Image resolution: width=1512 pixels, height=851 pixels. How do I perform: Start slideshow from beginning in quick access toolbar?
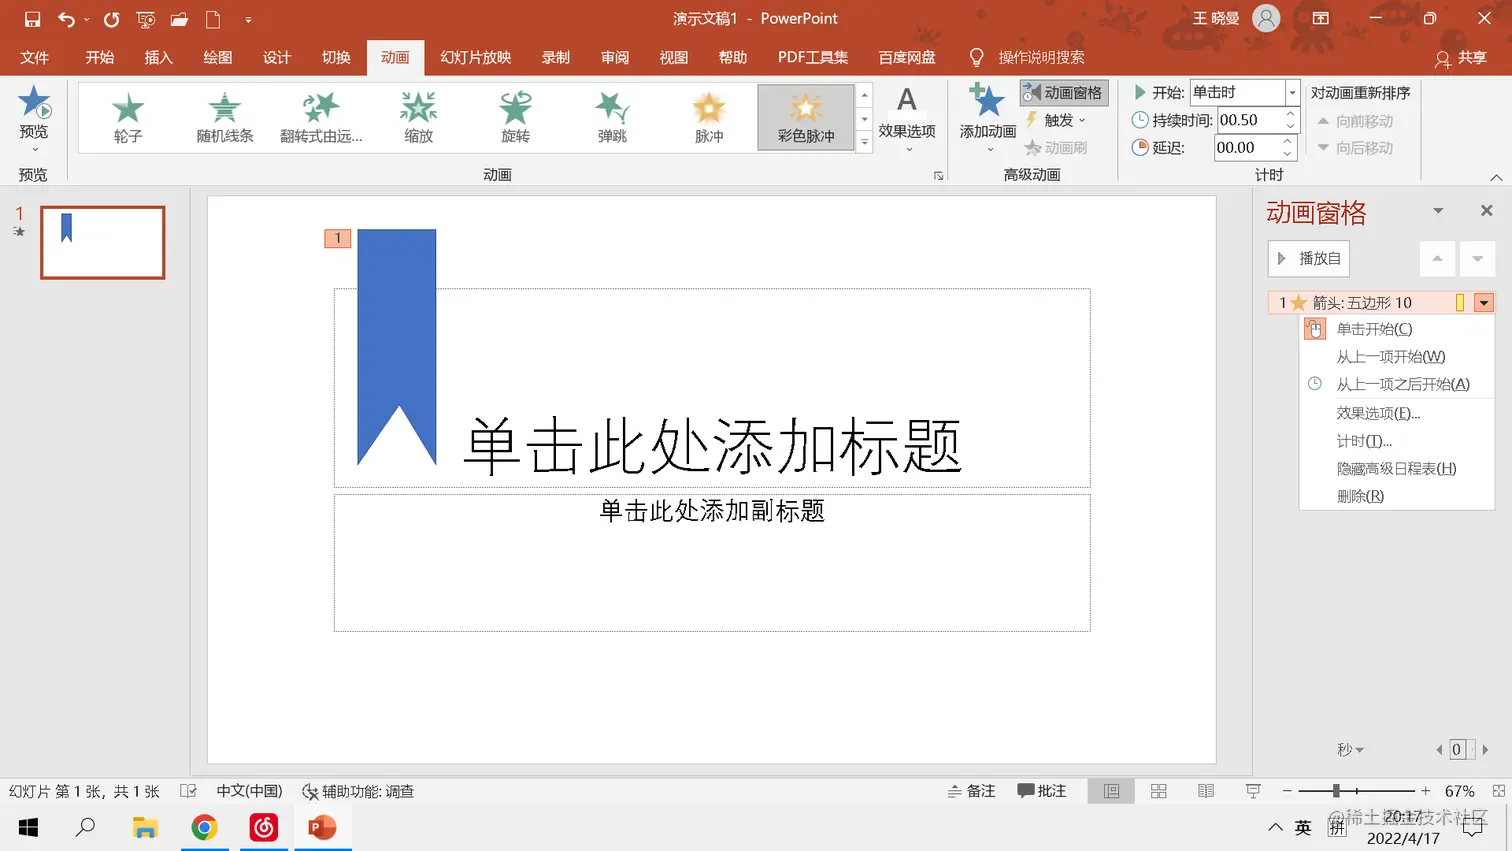[146, 19]
